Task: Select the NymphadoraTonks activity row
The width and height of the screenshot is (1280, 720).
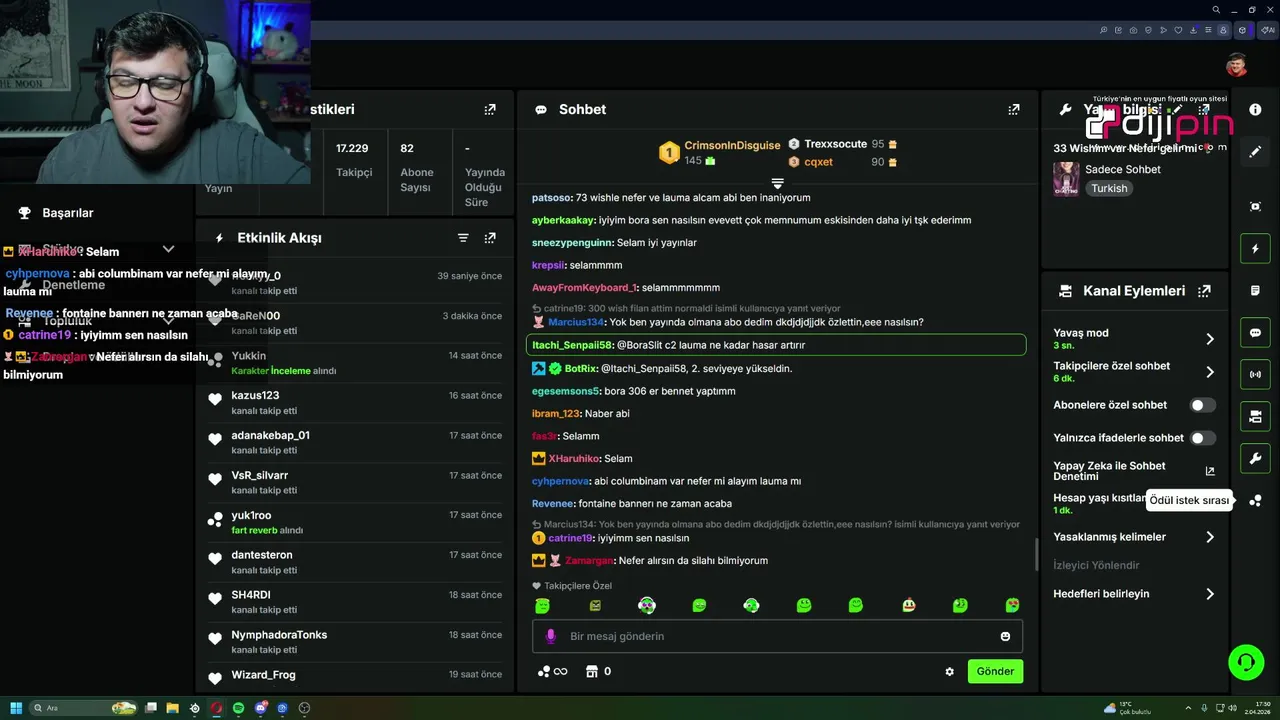Action: pyautogui.click(x=355, y=642)
